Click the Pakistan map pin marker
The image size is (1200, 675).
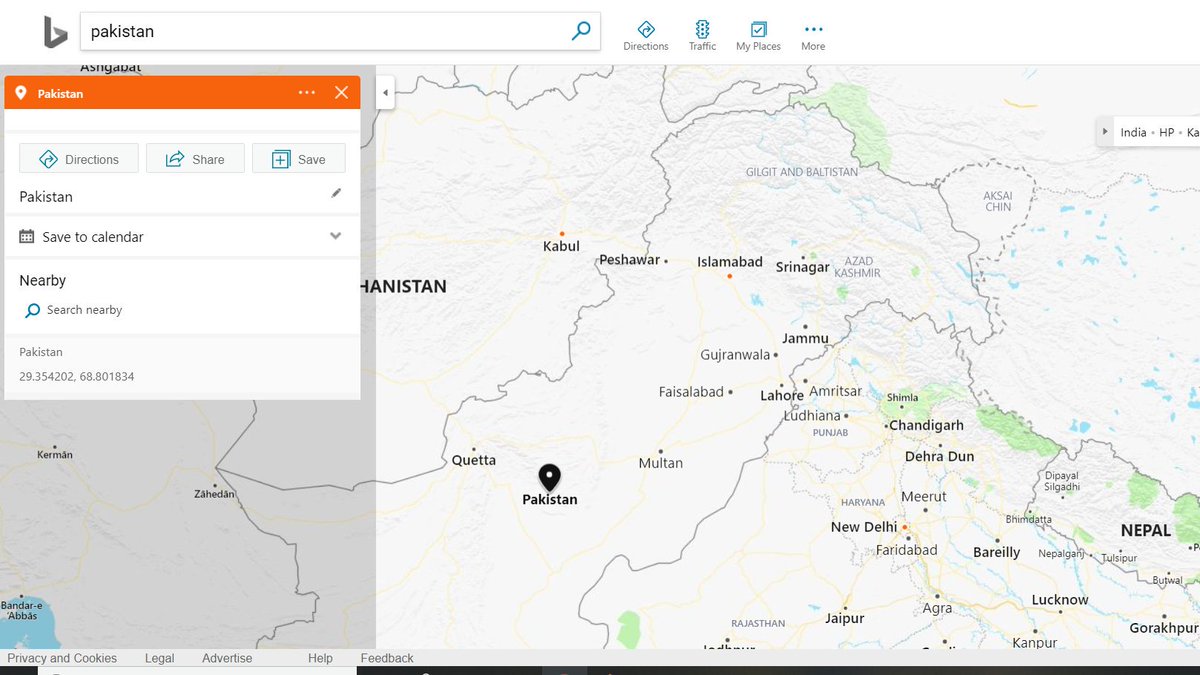(x=549, y=477)
